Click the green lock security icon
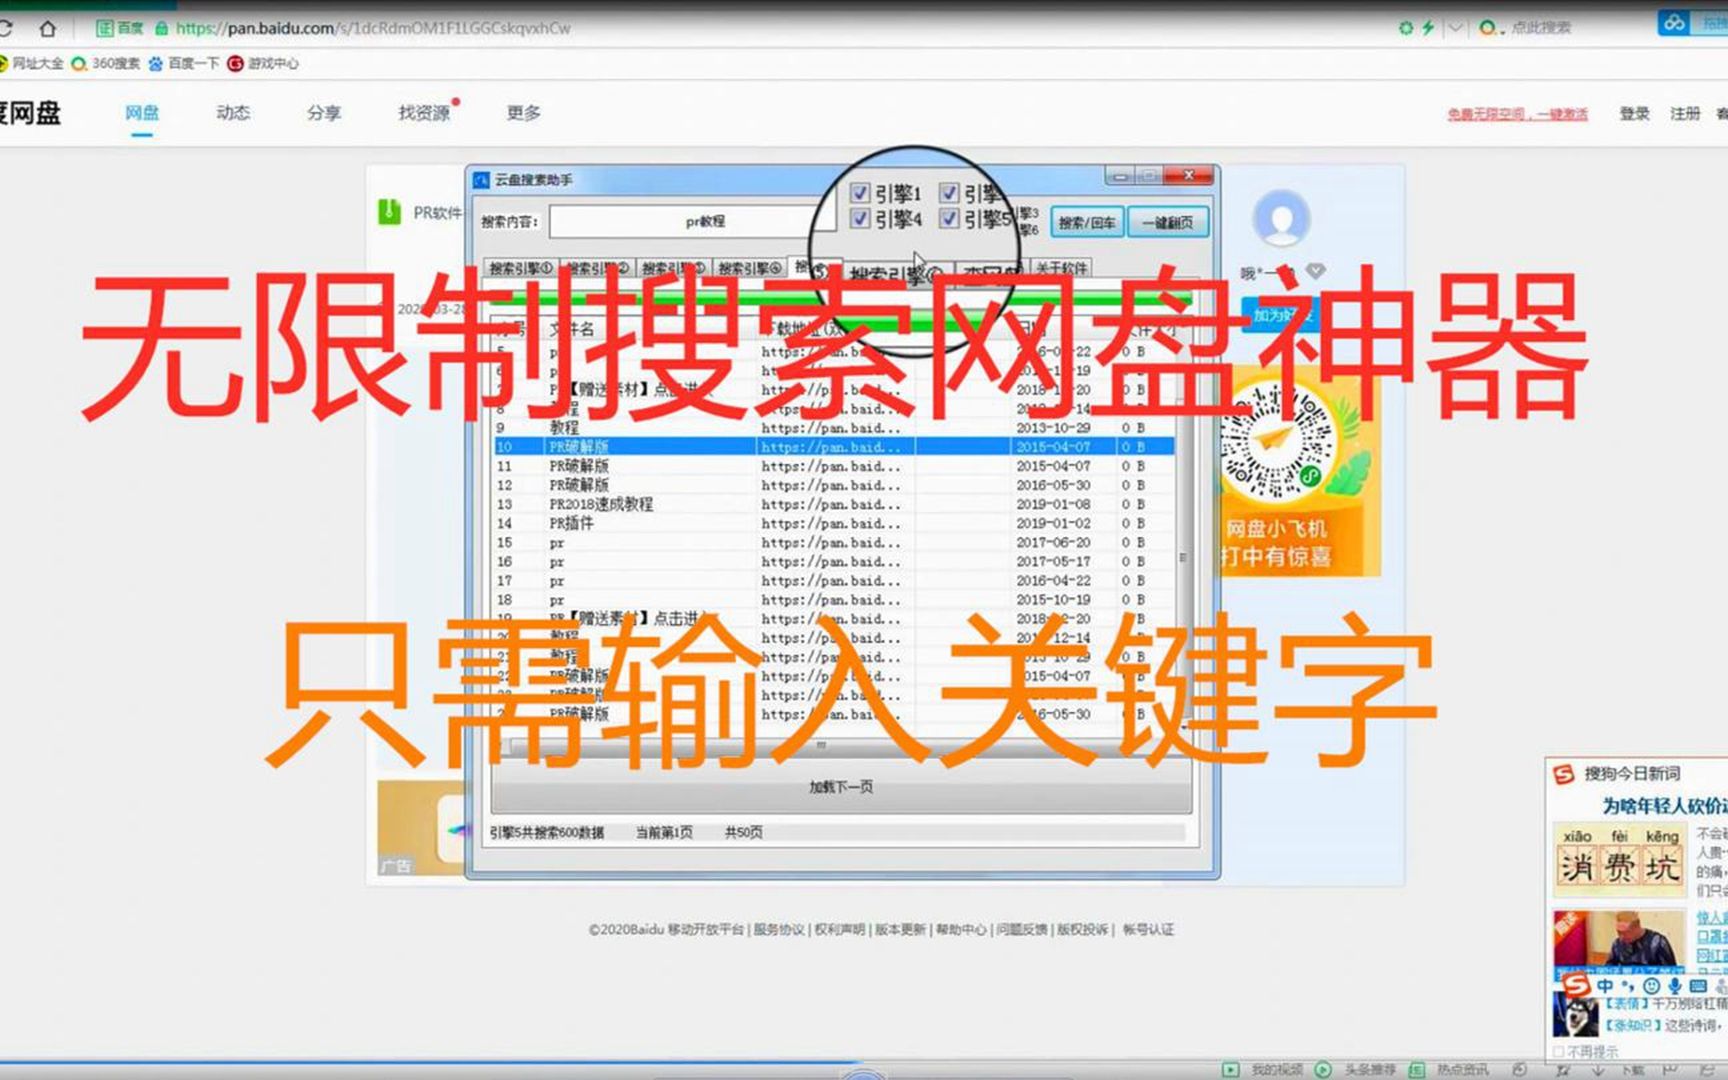This screenshot has width=1728, height=1080. tap(161, 28)
